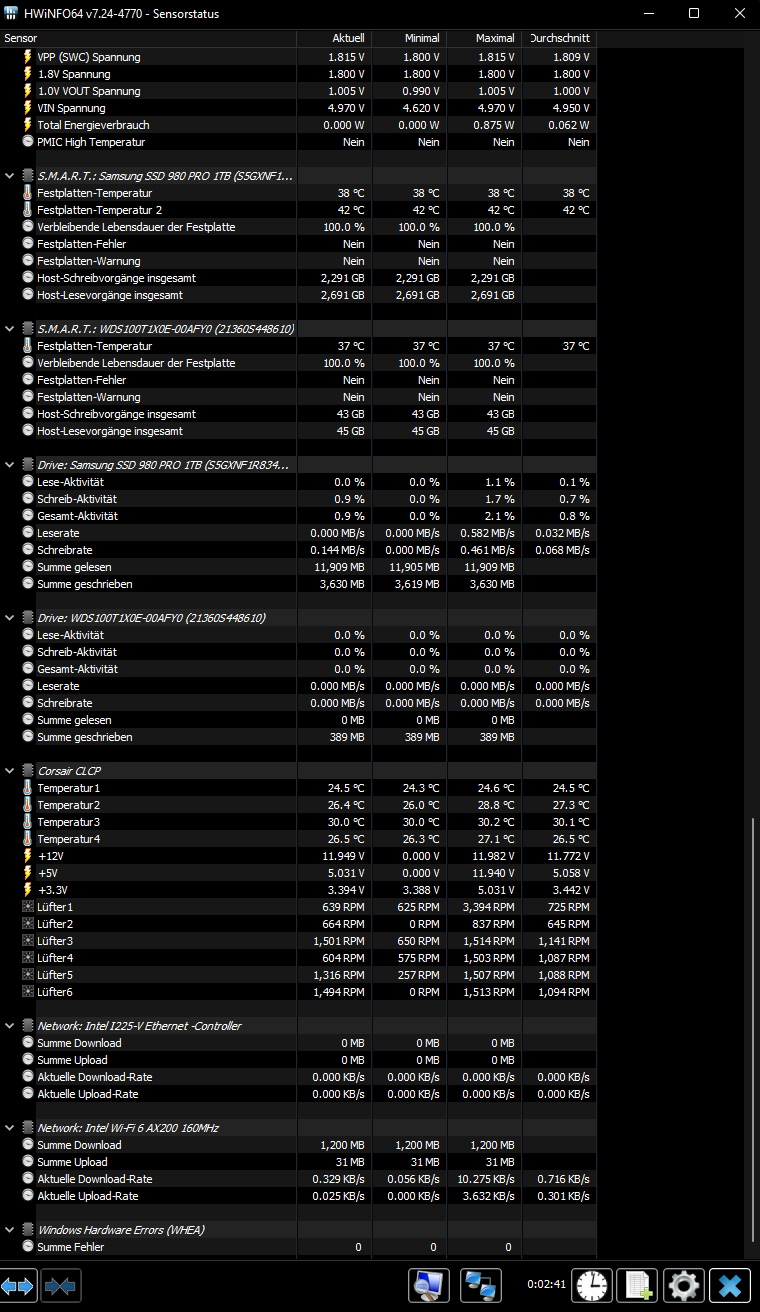Click the fan icon beside Lüfter4
This screenshot has width=760, height=1312.
click(28, 958)
